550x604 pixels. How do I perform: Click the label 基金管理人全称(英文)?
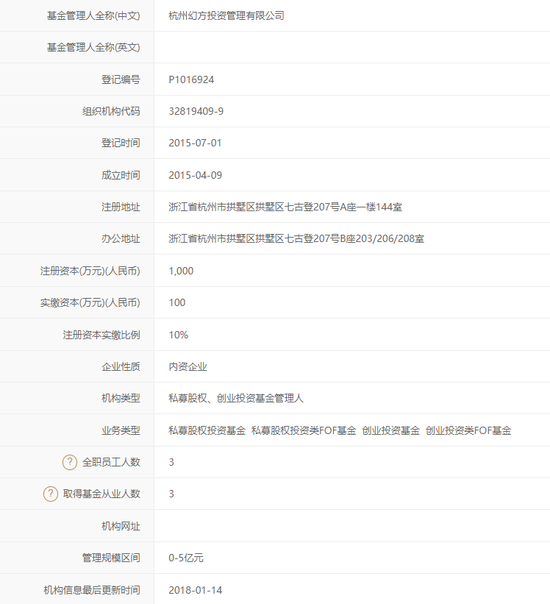pyautogui.click(x=94, y=47)
